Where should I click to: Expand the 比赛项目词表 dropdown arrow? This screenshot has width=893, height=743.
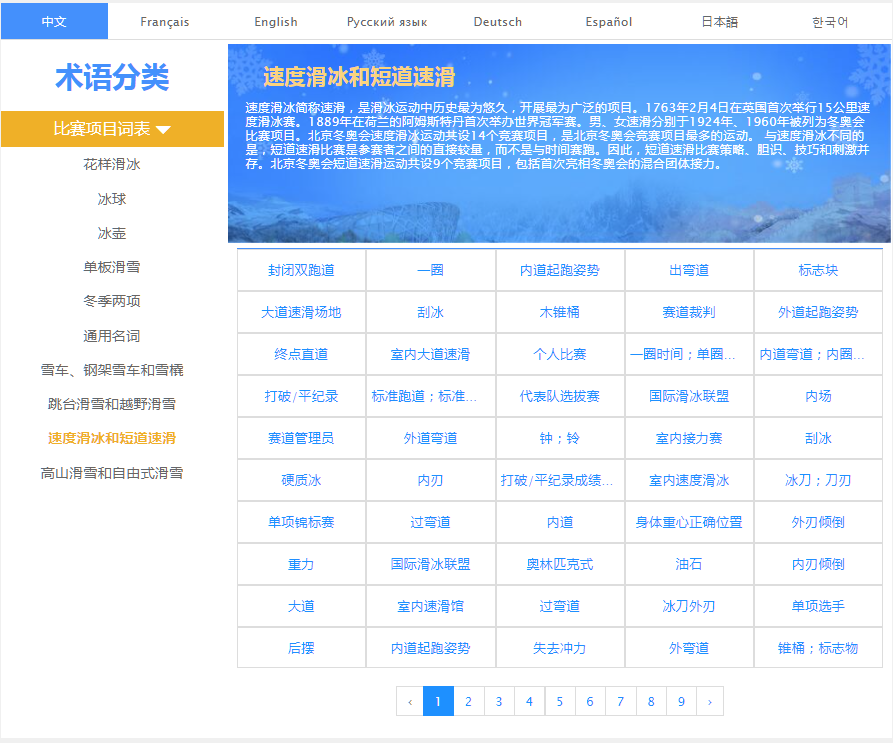tap(164, 129)
